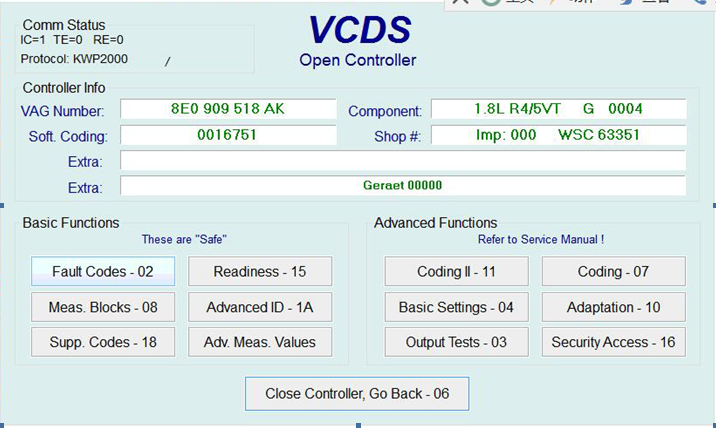Viewport: 716px width, 428px height.
Task: Open Supp. Codes - 18
Action: click(x=103, y=342)
